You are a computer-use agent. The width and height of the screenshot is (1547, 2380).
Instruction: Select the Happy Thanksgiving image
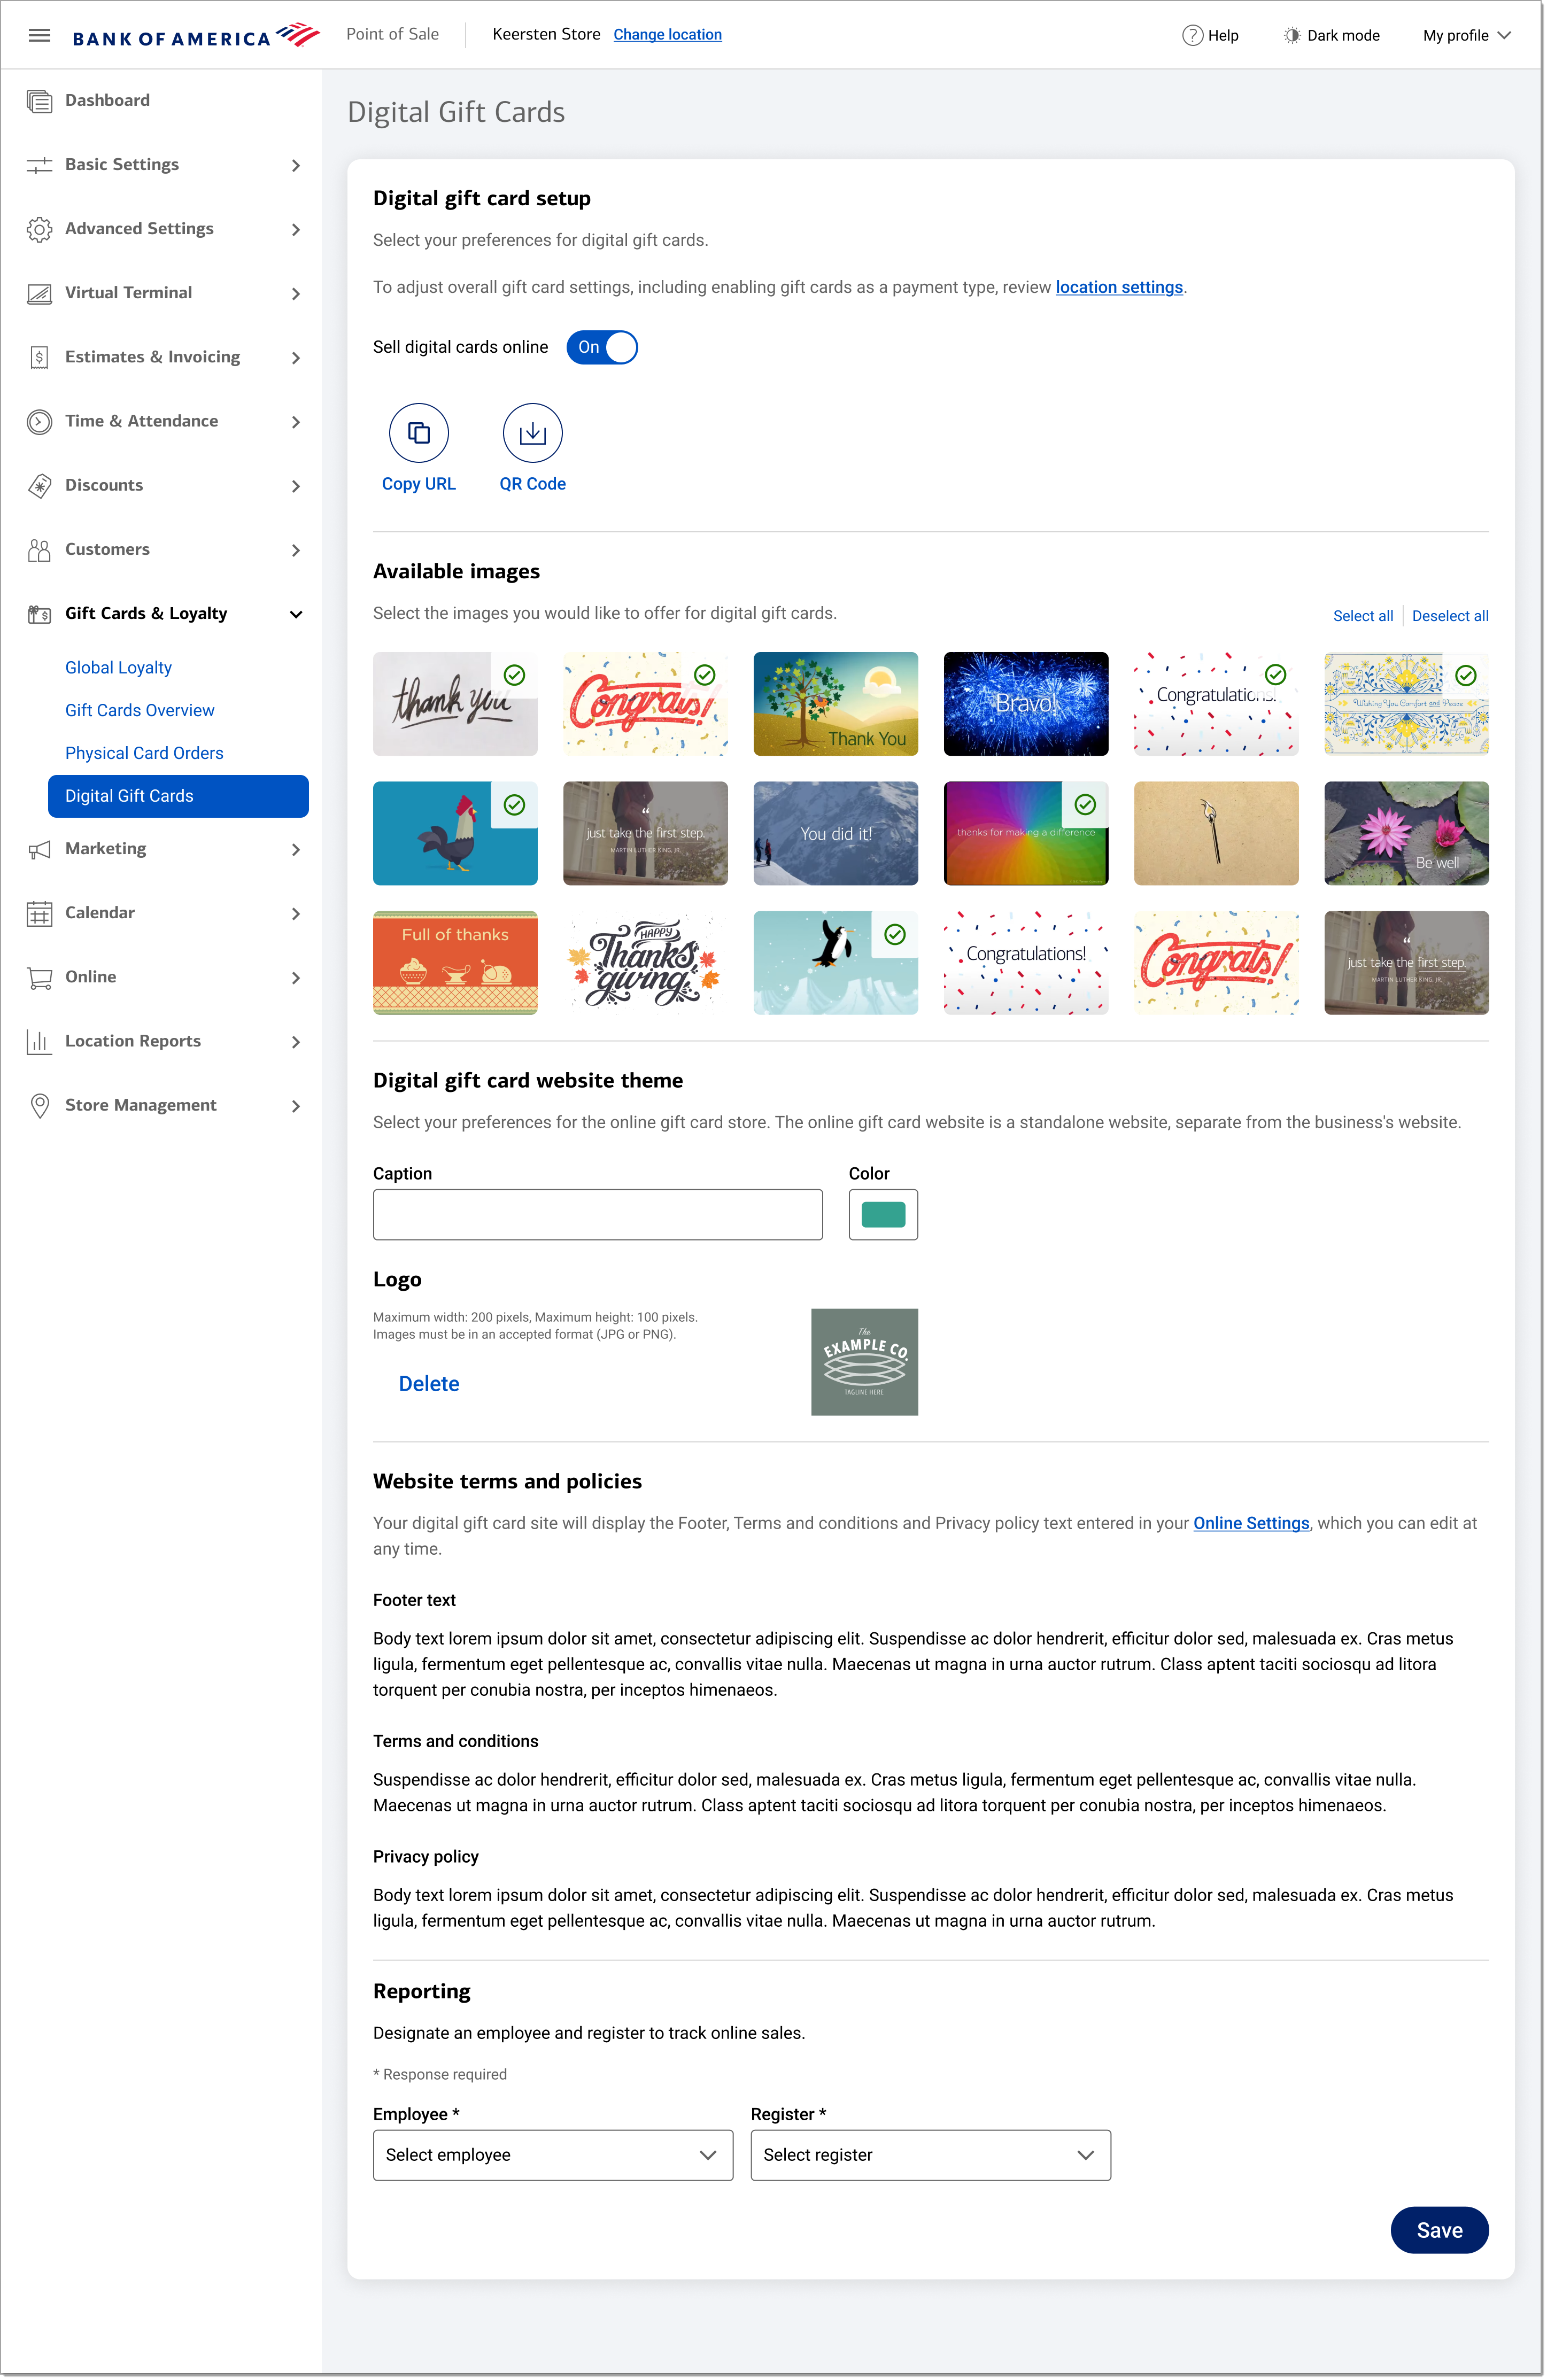(645, 962)
